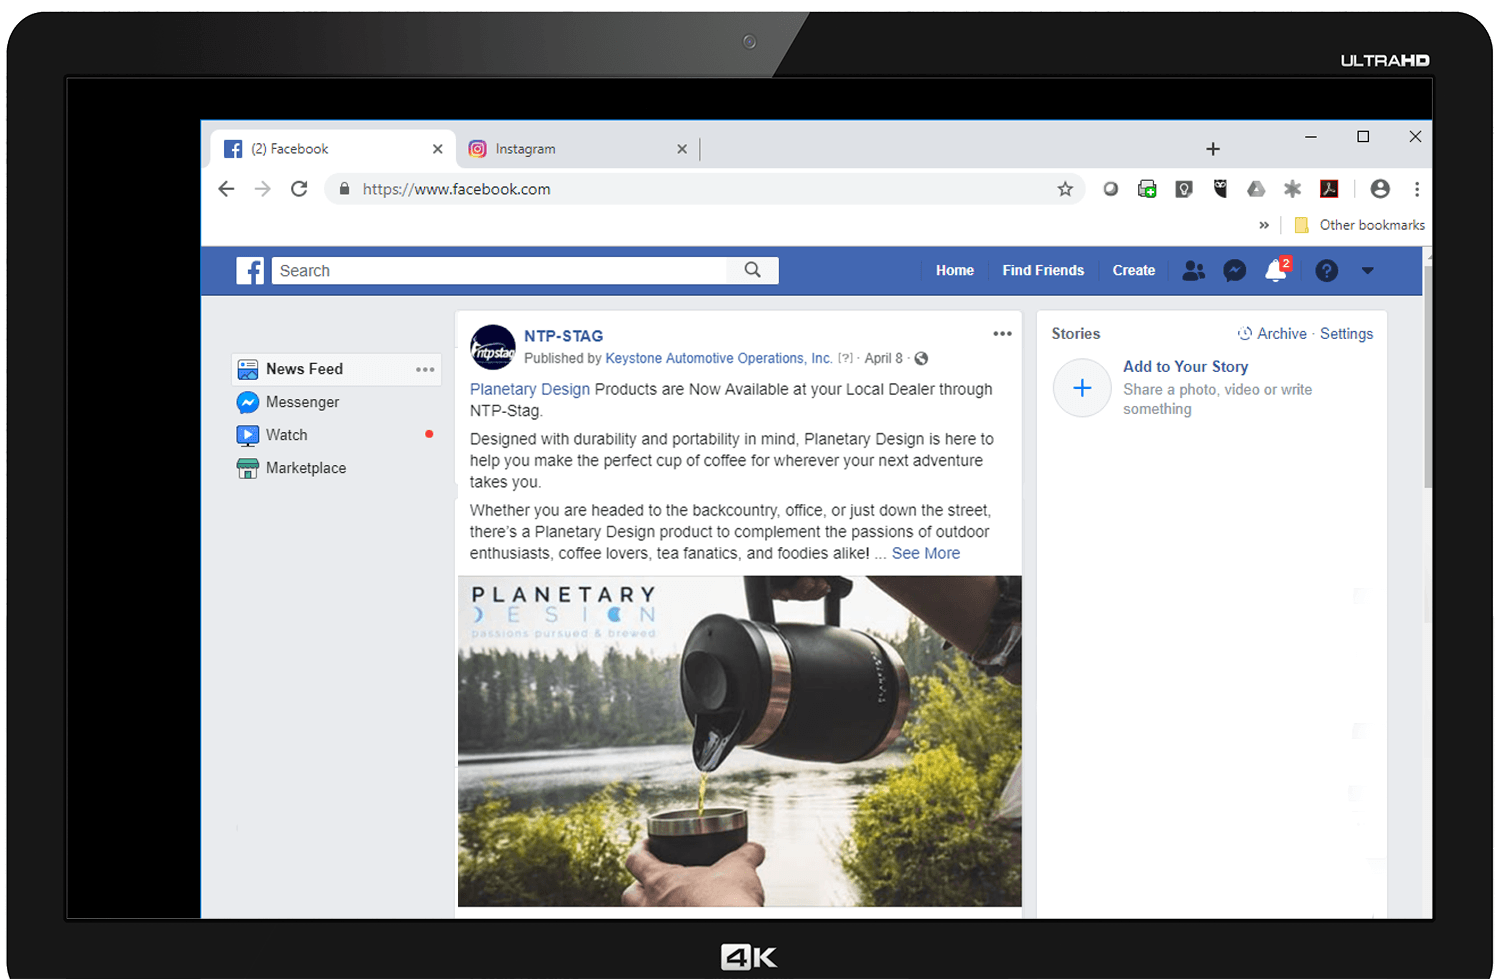Open Friend Requests icon
Viewport: 1500px width, 979px height.
(x=1193, y=271)
